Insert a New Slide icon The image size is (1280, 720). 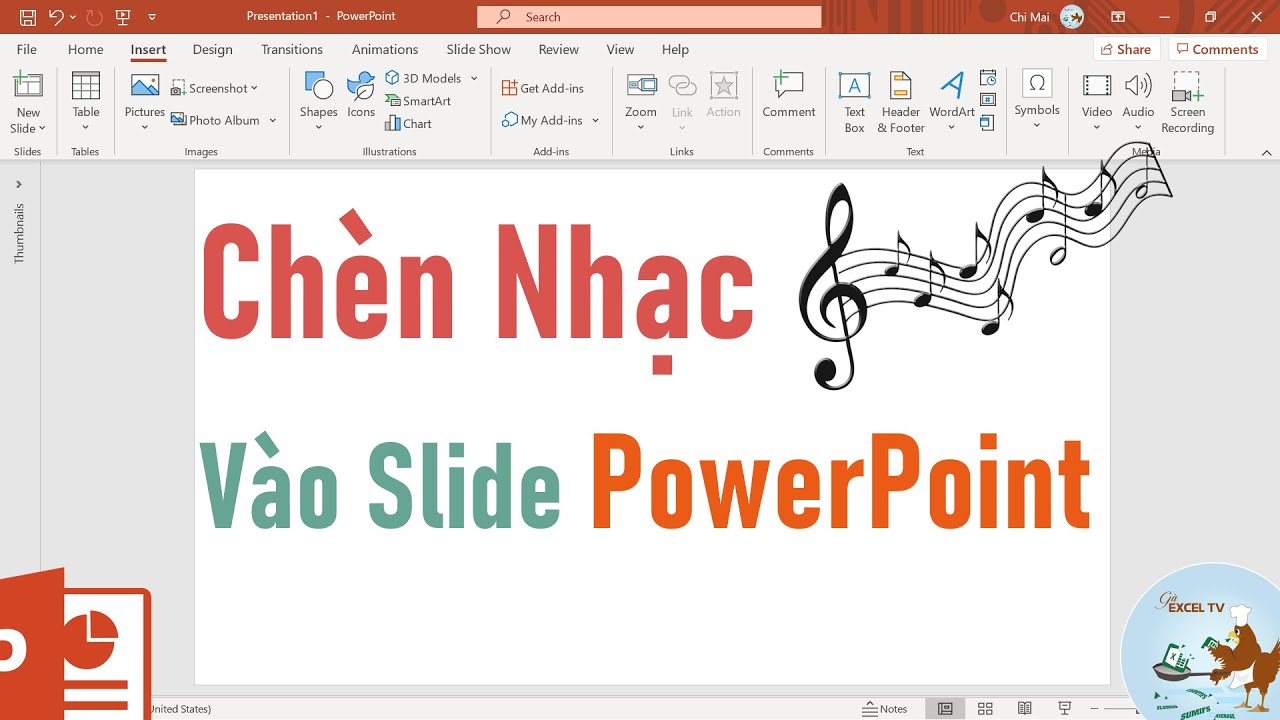pyautogui.click(x=28, y=87)
